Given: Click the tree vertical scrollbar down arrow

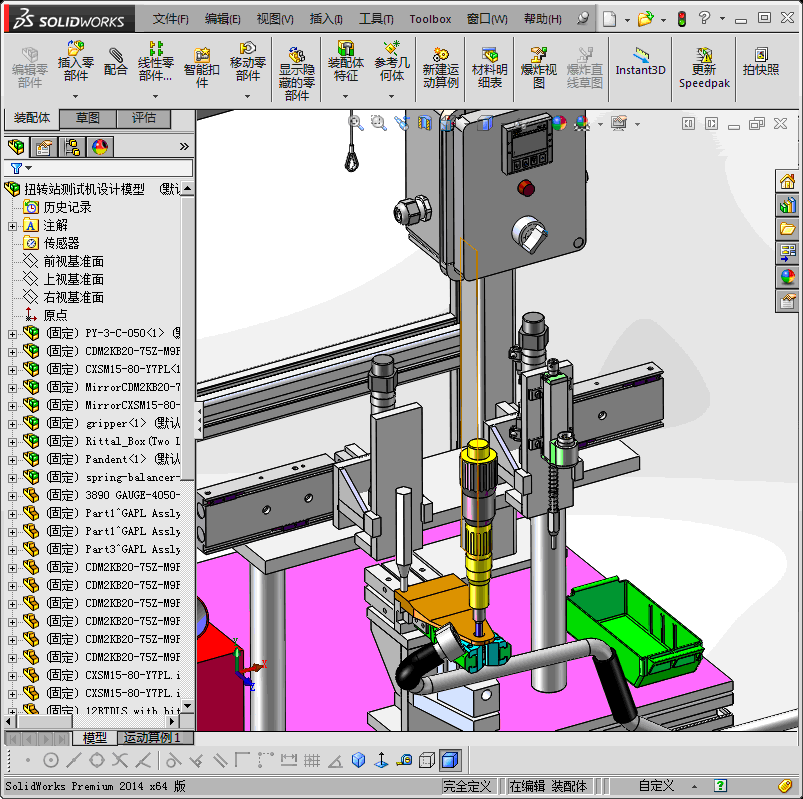Looking at the screenshot, I should tap(187, 706).
